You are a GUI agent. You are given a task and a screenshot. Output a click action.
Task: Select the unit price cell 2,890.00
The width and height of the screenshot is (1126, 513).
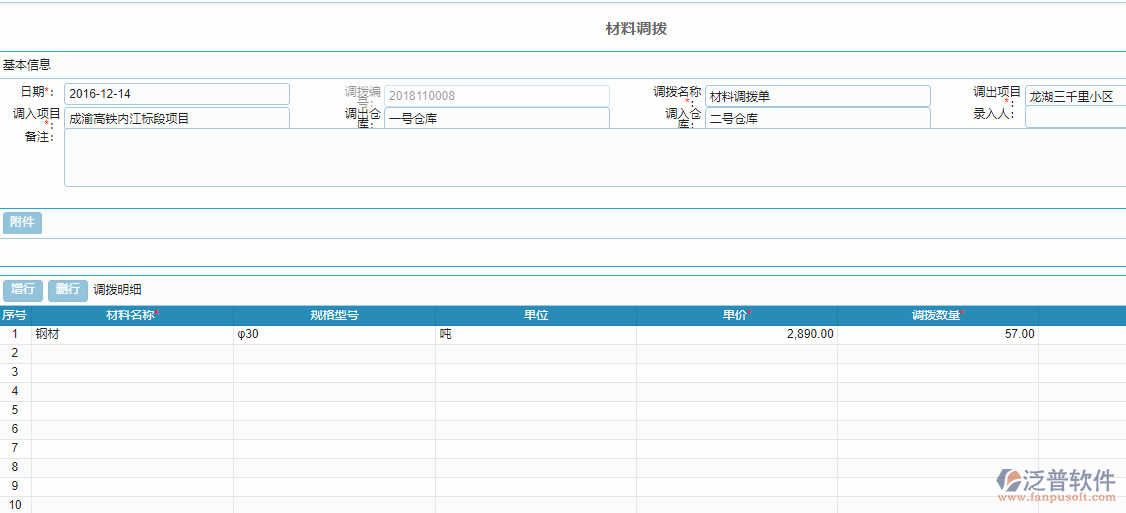tap(736, 334)
